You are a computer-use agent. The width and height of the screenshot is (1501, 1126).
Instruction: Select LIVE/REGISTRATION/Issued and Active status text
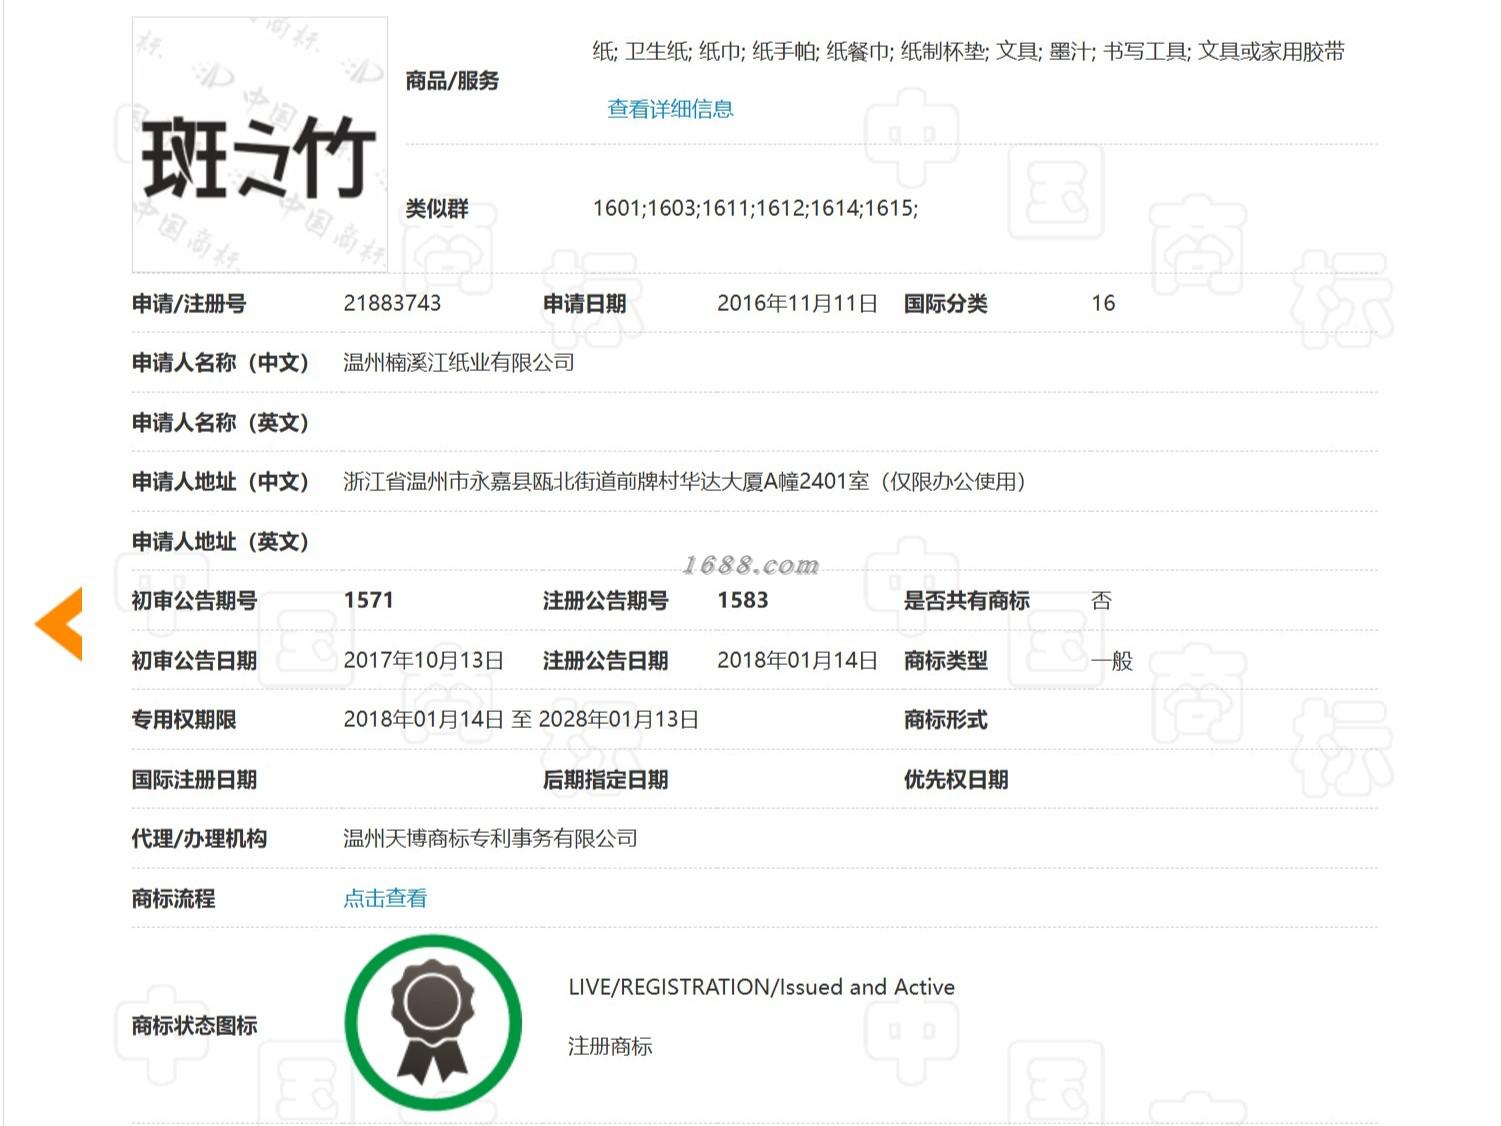[x=761, y=987]
